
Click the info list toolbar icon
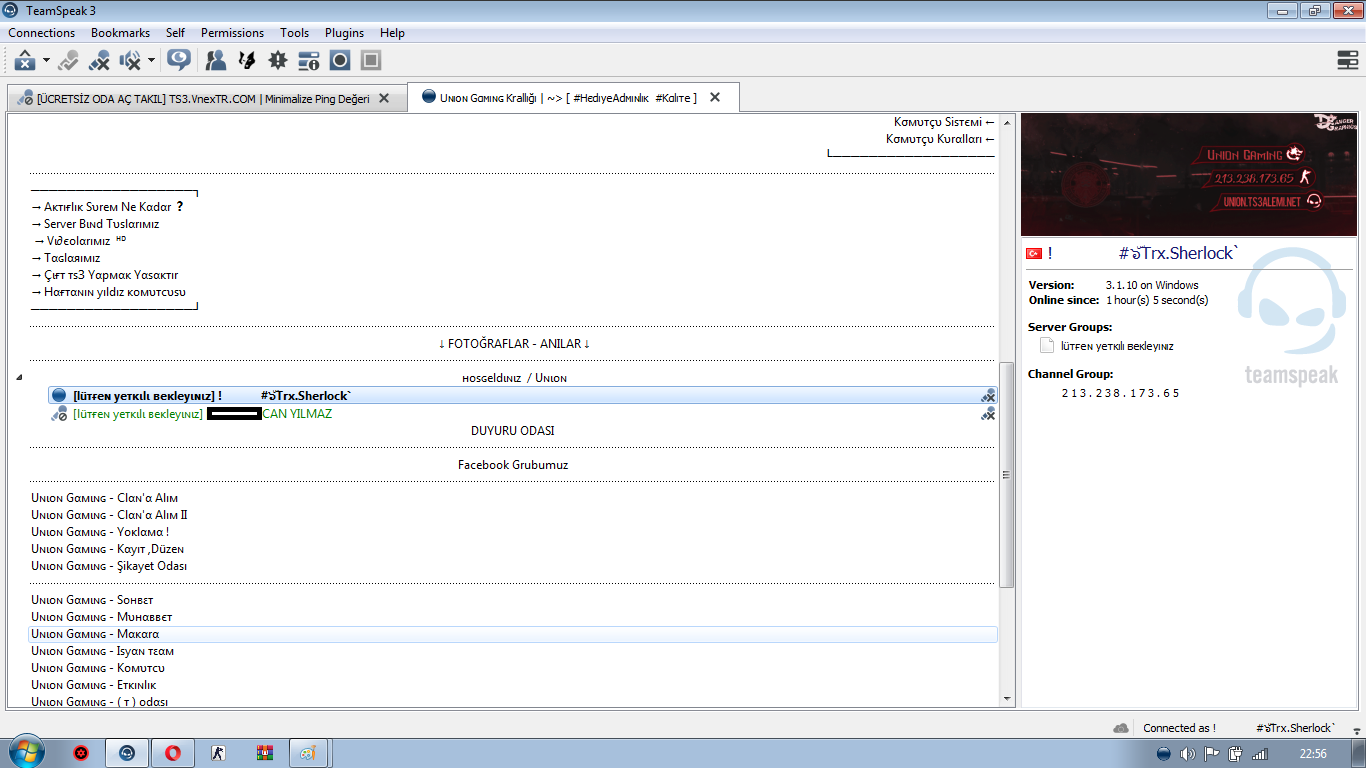tap(309, 60)
